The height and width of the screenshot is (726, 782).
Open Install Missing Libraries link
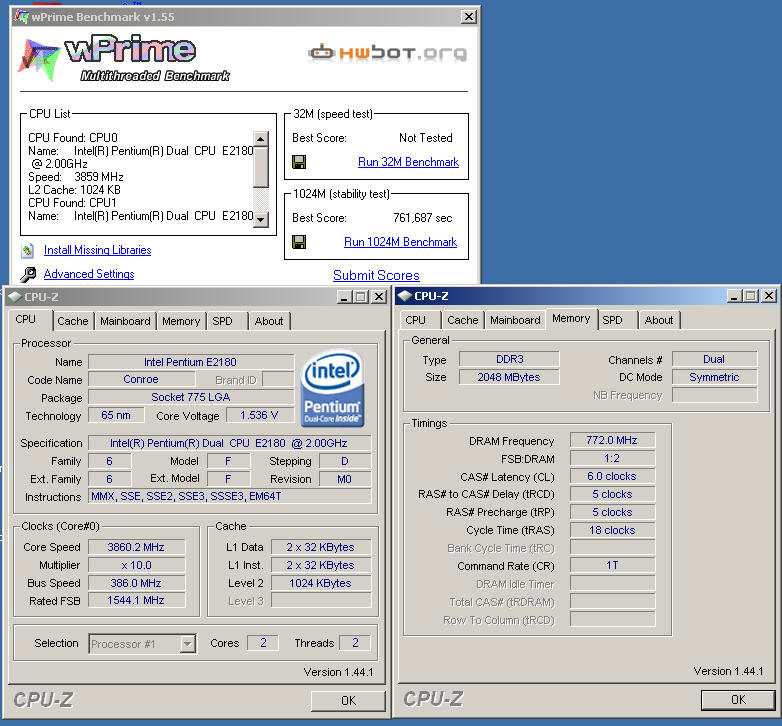97,250
